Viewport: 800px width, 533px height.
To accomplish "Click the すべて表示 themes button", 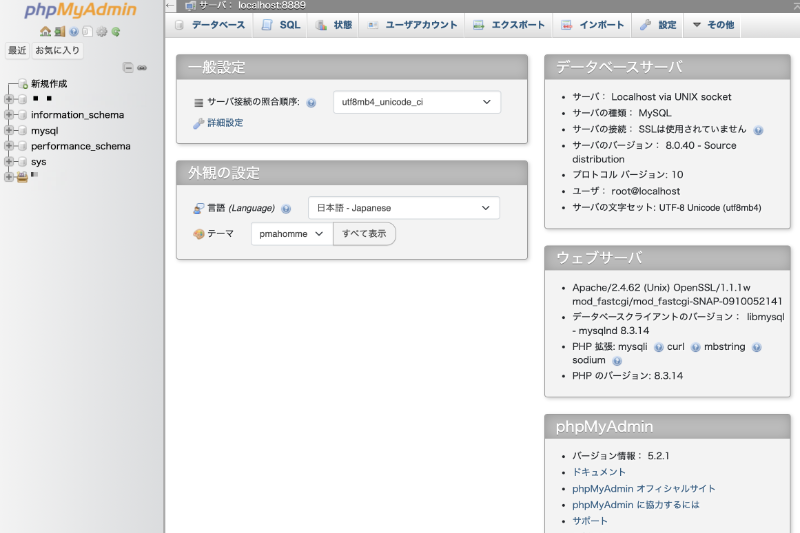I will [x=364, y=234].
